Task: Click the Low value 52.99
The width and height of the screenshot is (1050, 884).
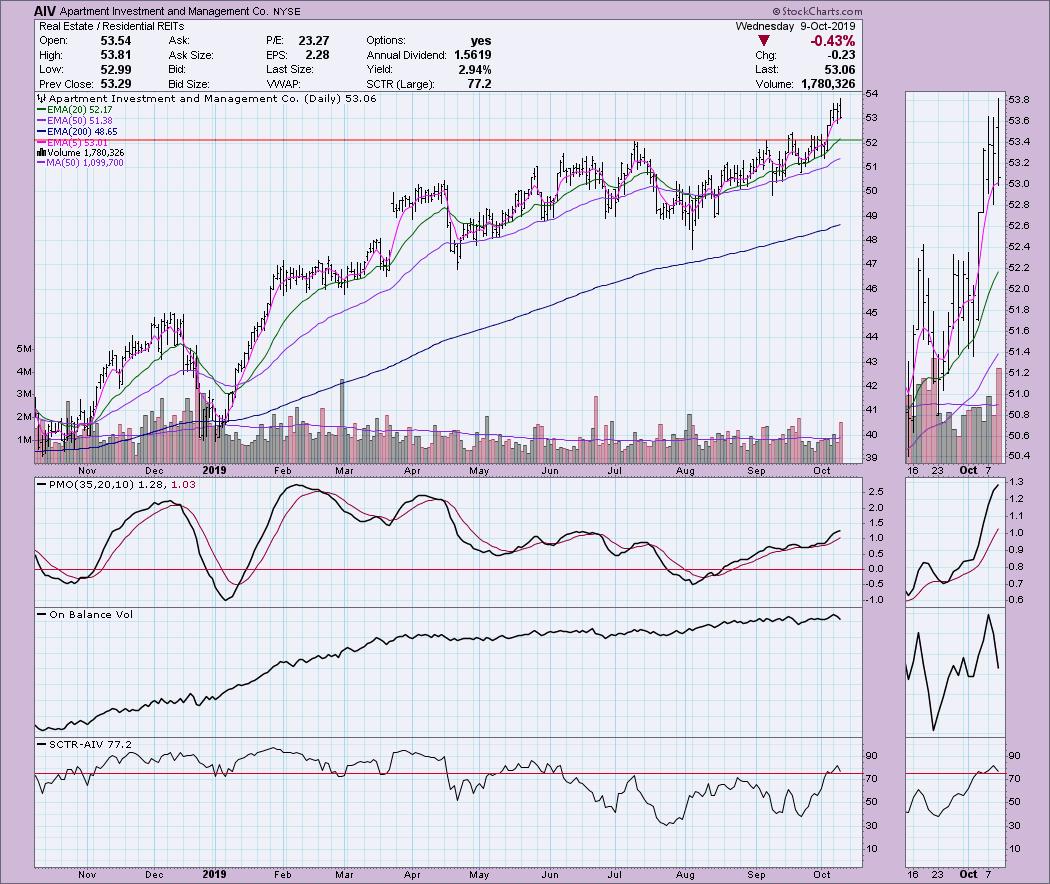Action: tap(116, 70)
